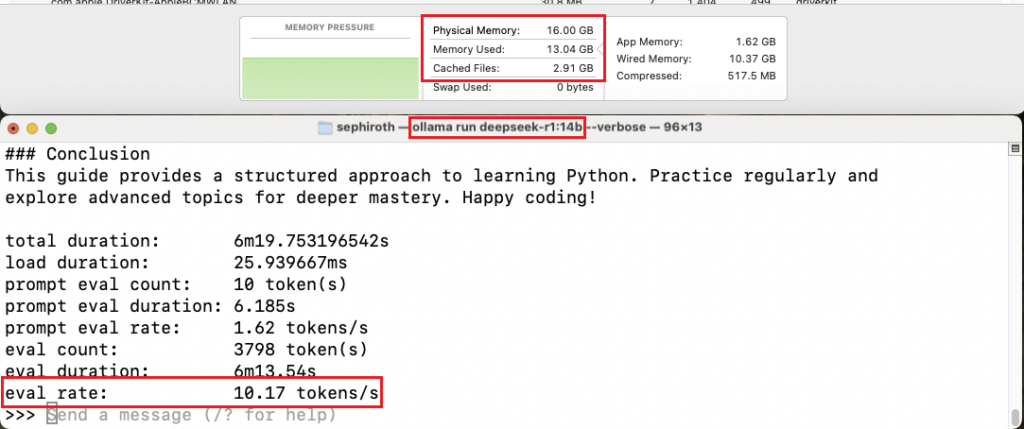Click the Terminal vertical scrollbar thumb
Image resolution: width=1024 pixels, height=429 pixels.
click(x=1014, y=417)
